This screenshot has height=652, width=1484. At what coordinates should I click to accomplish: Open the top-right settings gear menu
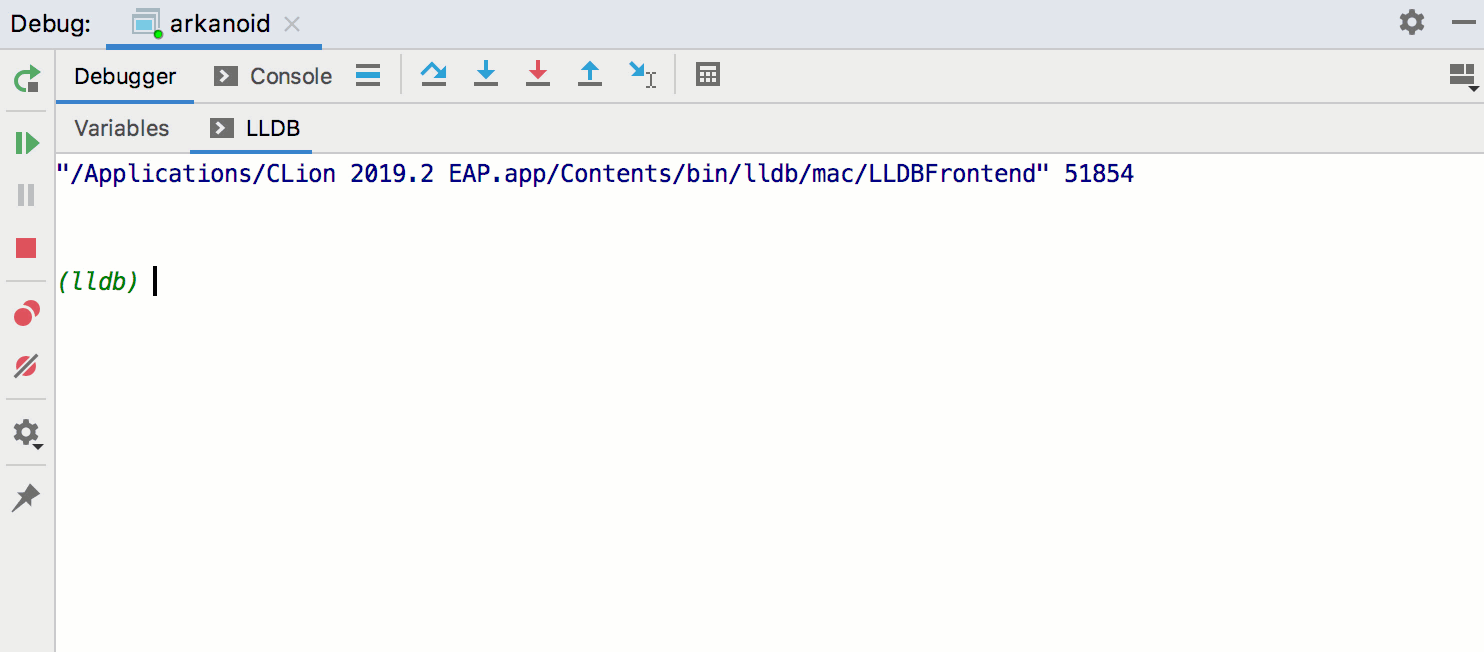[x=1413, y=22]
